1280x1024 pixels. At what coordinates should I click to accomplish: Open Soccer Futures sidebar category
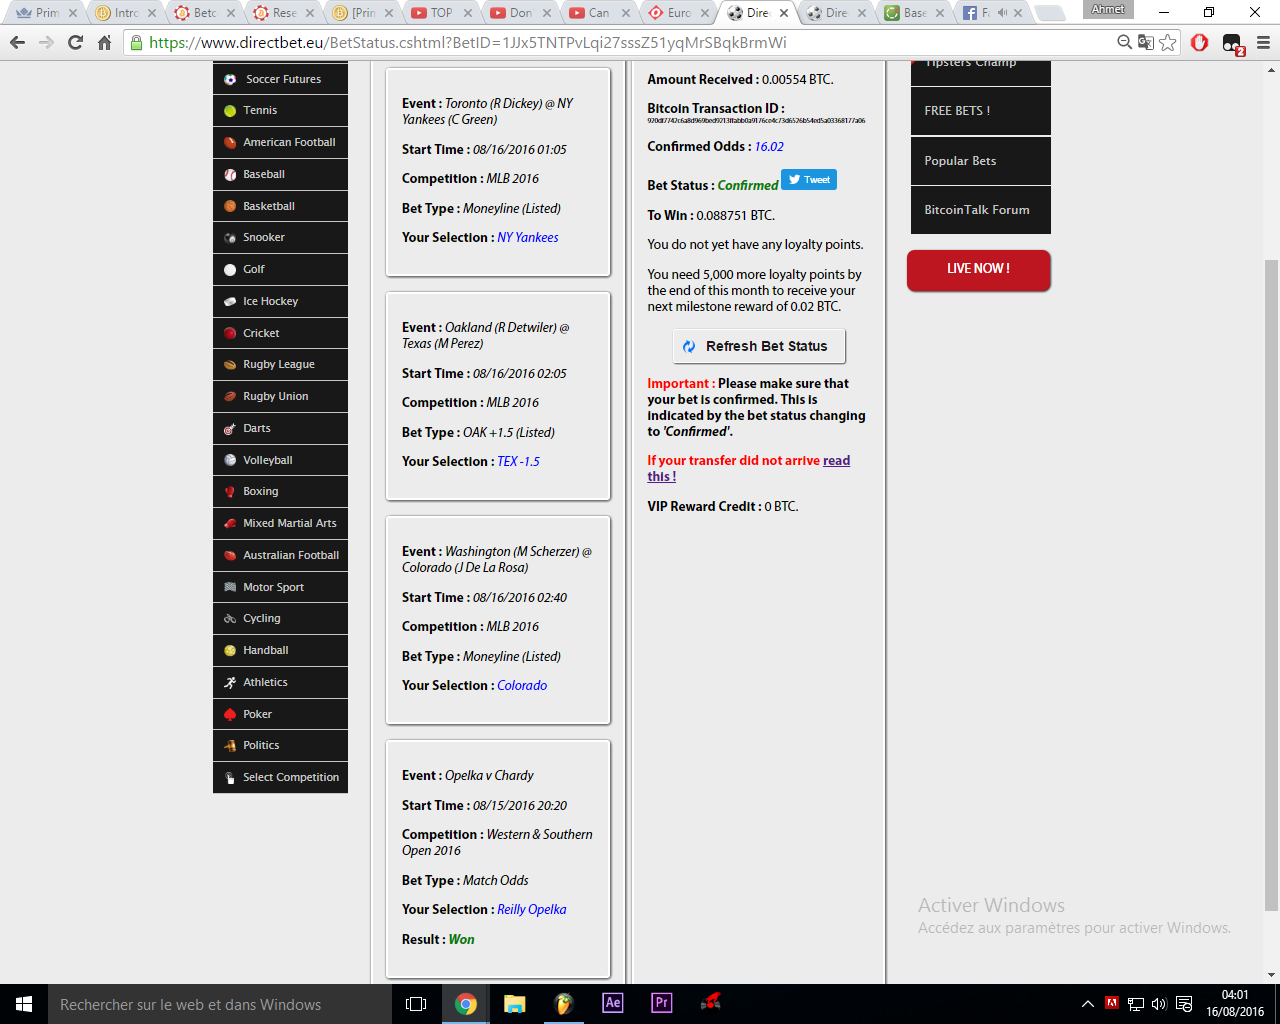coord(280,79)
